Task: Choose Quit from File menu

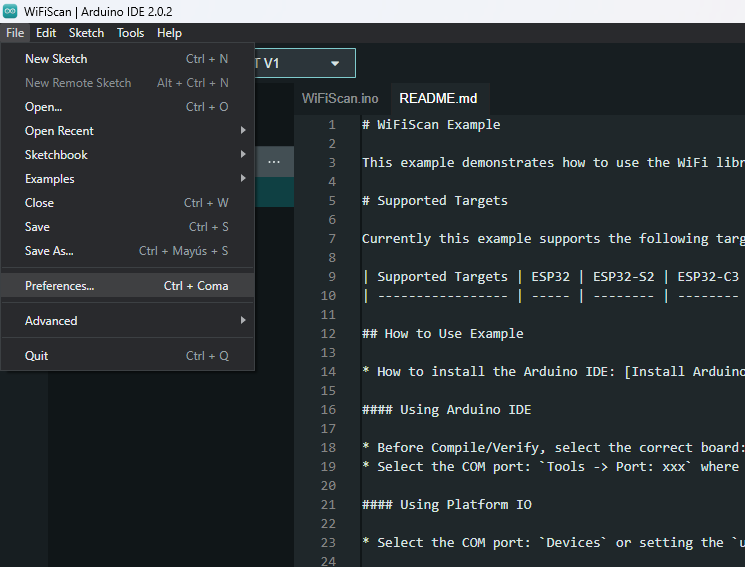Action: click(127, 356)
